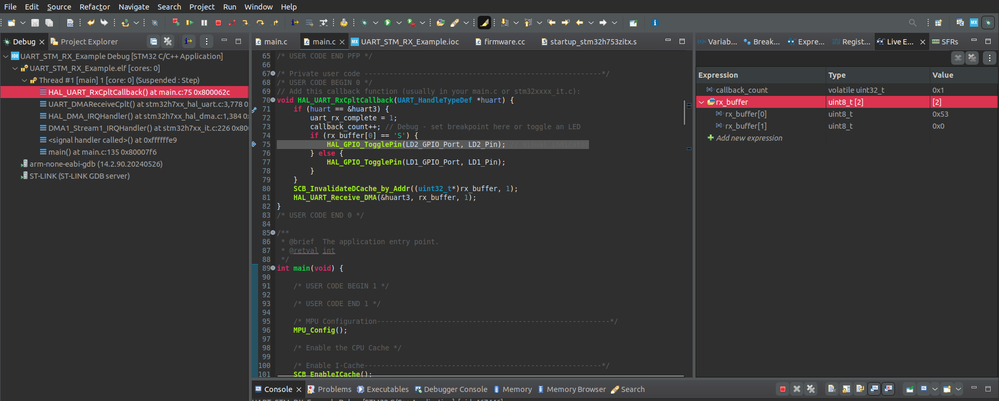Toggle Skip All Breakpoints toolbar icon
Image resolution: width=999 pixels, height=401 pixels.
pyautogui.click(x=155, y=22)
